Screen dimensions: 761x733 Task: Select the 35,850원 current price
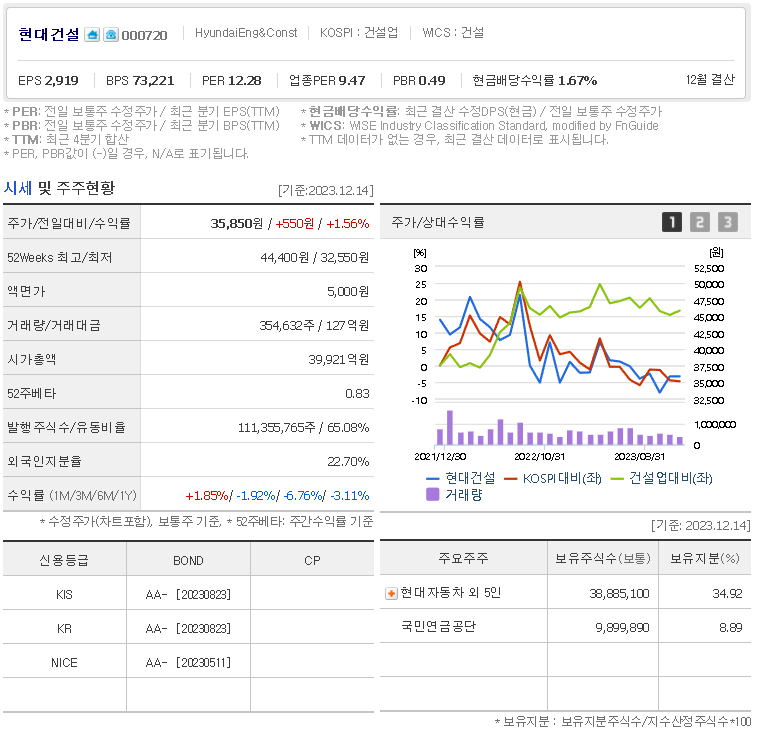click(236, 223)
